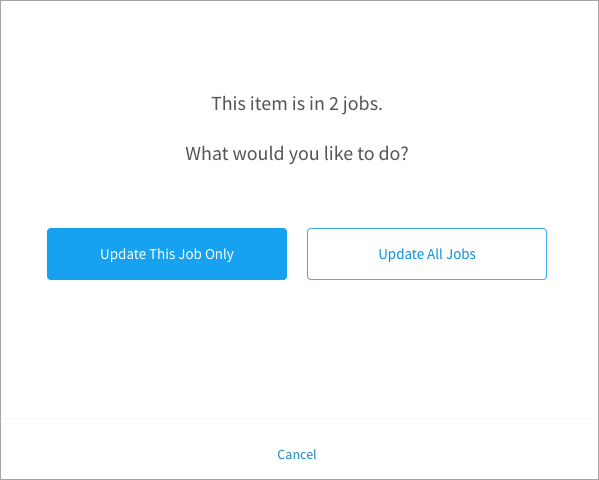This screenshot has width=599, height=480.
Task: Apply the update to all jobs
Action: click(427, 254)
